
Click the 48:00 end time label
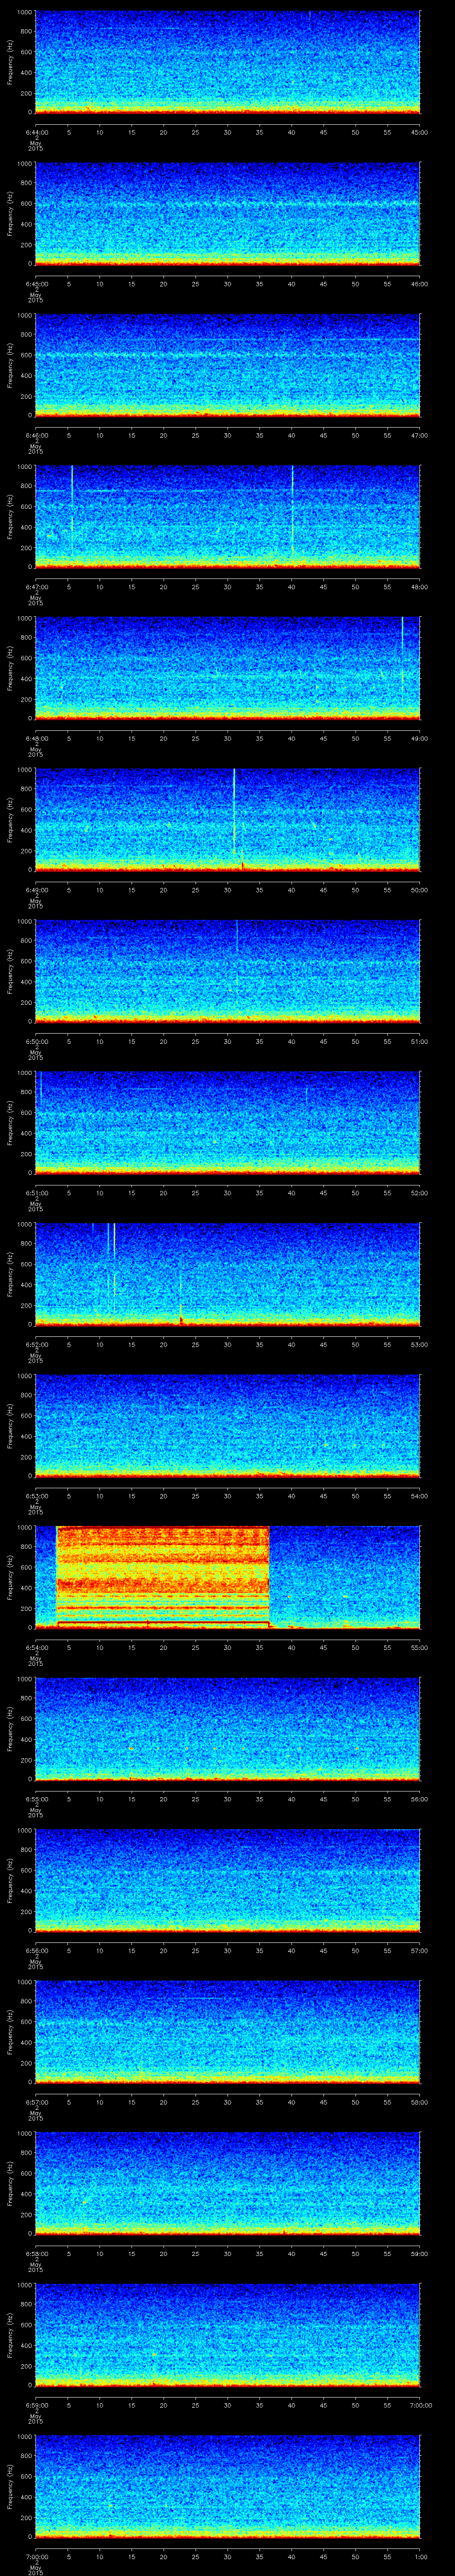pos(419,587)
